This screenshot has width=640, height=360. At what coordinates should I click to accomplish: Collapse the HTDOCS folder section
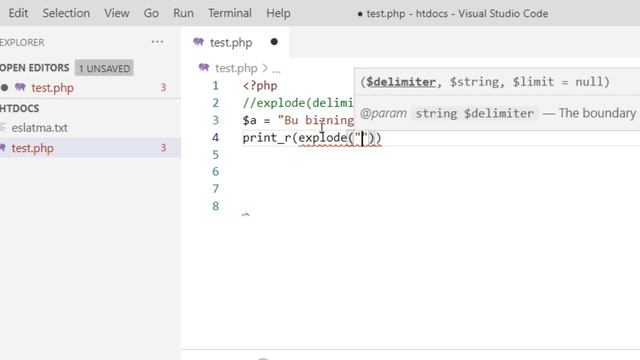point(20,109)
